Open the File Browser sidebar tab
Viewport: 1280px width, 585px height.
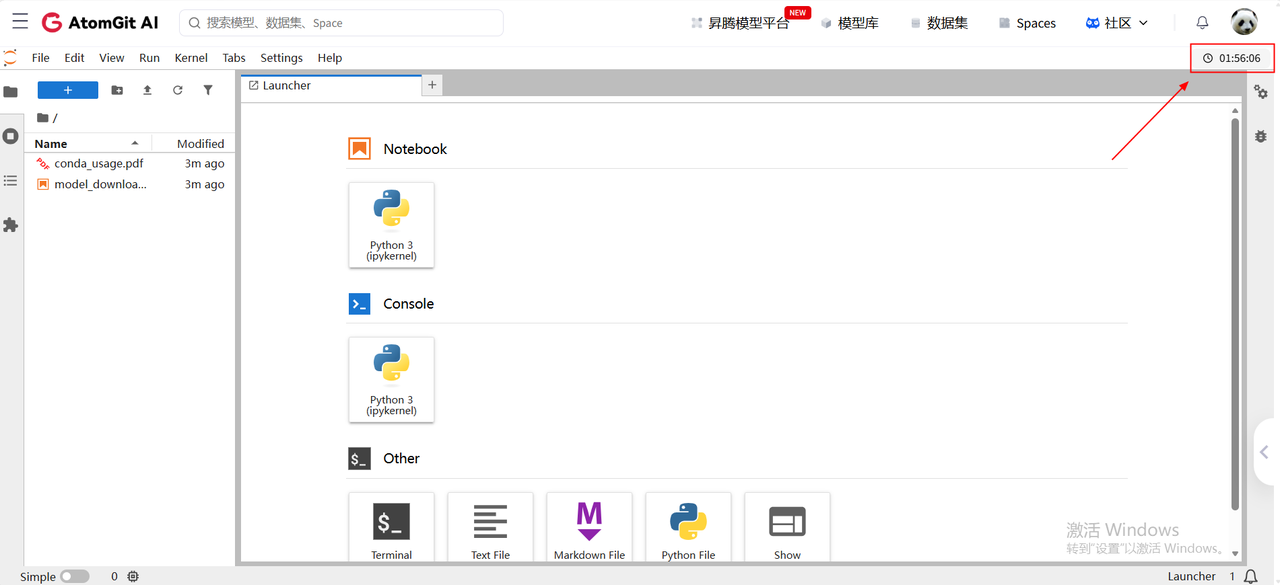(x=11, y=92)
